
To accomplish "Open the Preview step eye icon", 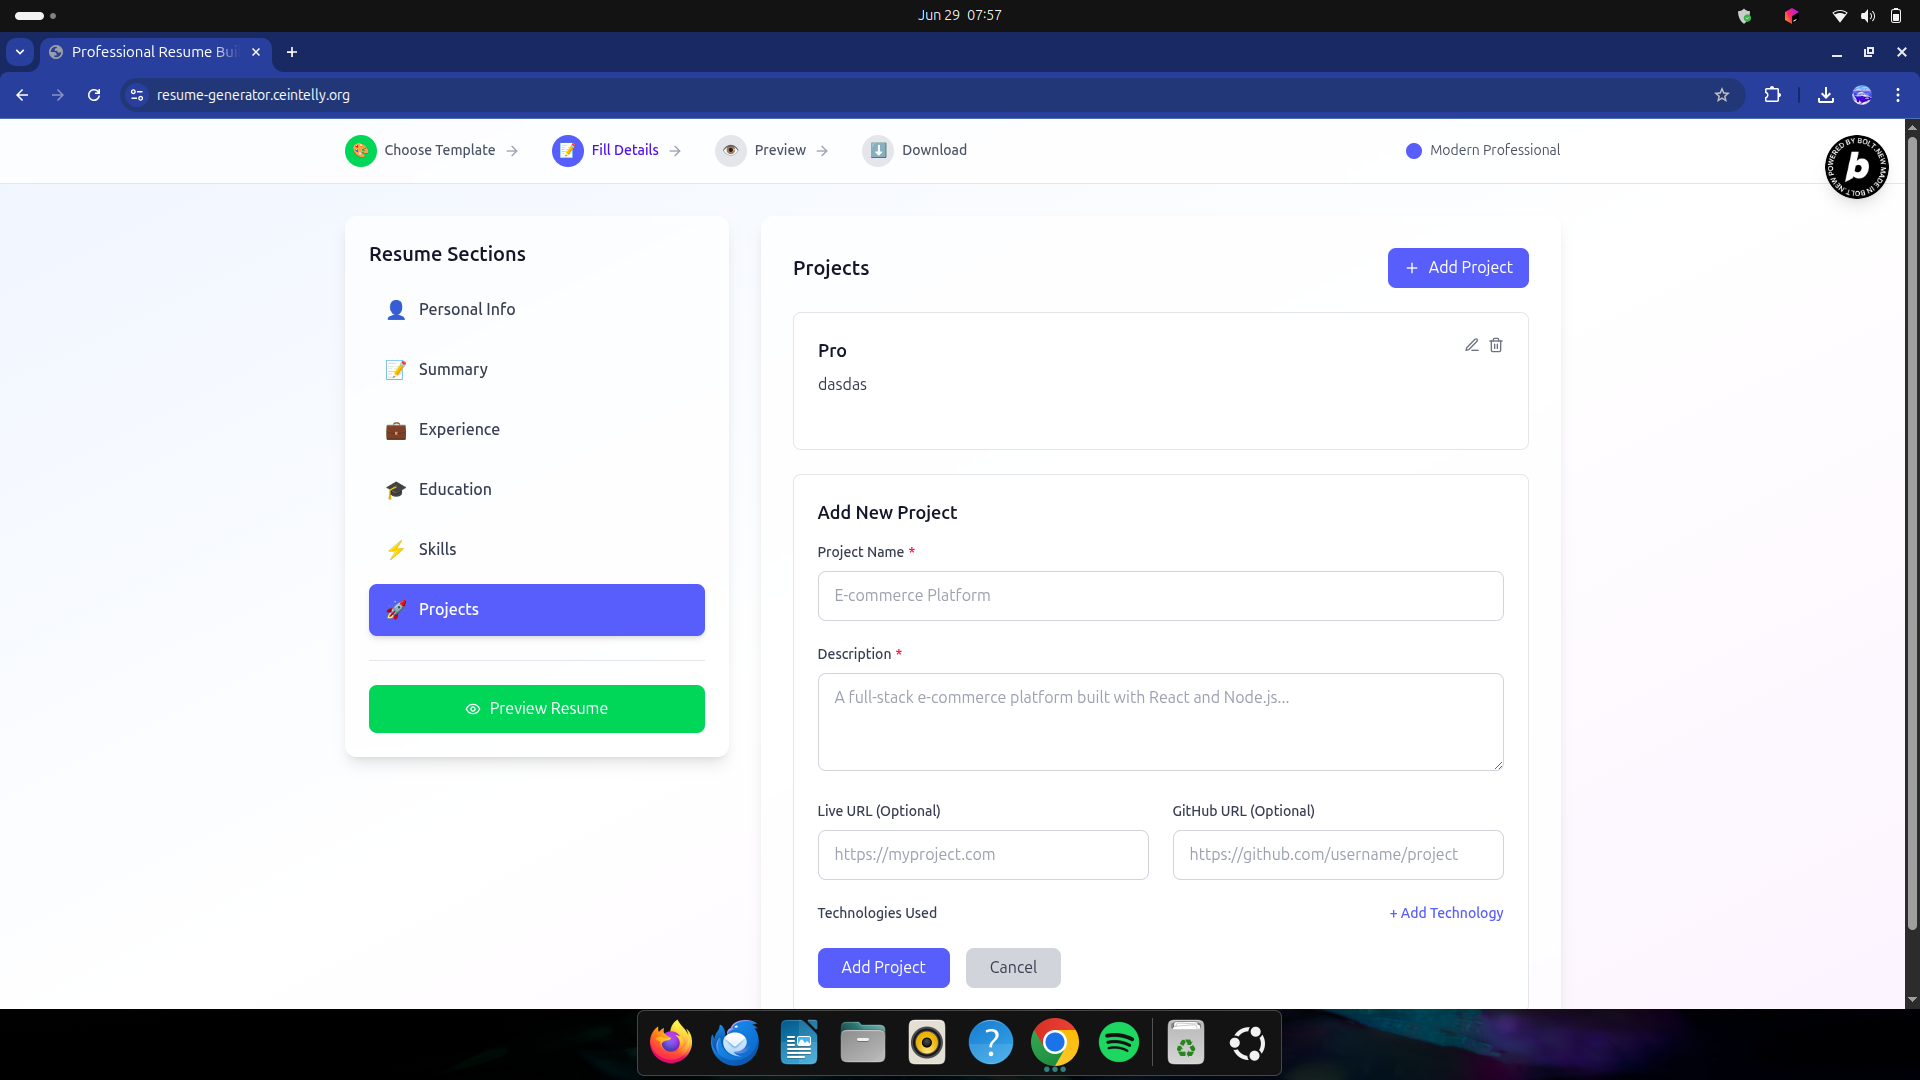I will tap(731, 150).
